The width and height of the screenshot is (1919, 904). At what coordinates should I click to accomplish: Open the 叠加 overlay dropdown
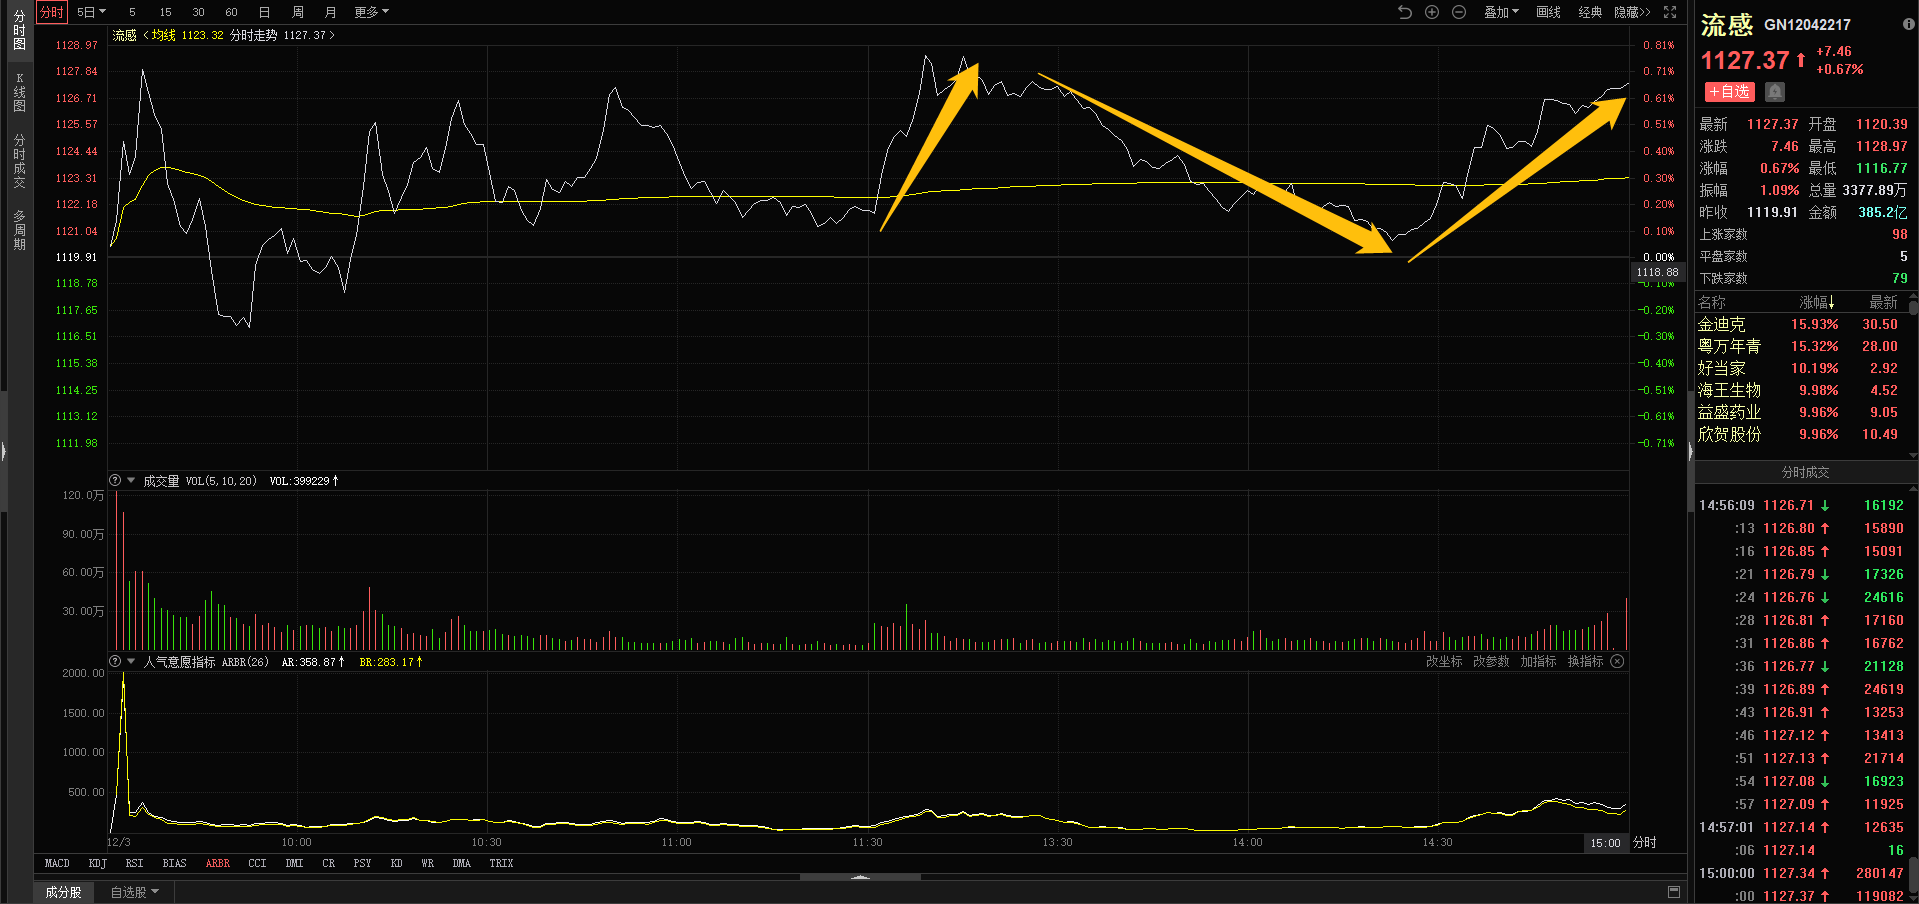[1500, 12]
